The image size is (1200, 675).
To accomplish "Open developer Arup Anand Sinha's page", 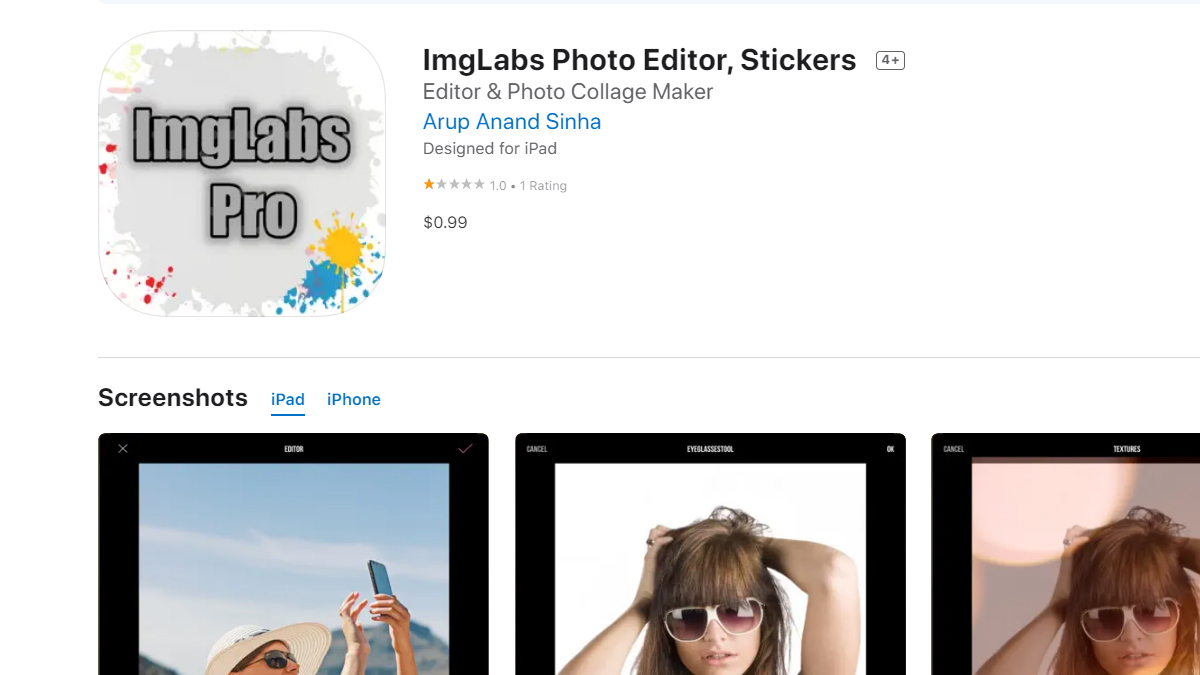I will tap(512, 122).
